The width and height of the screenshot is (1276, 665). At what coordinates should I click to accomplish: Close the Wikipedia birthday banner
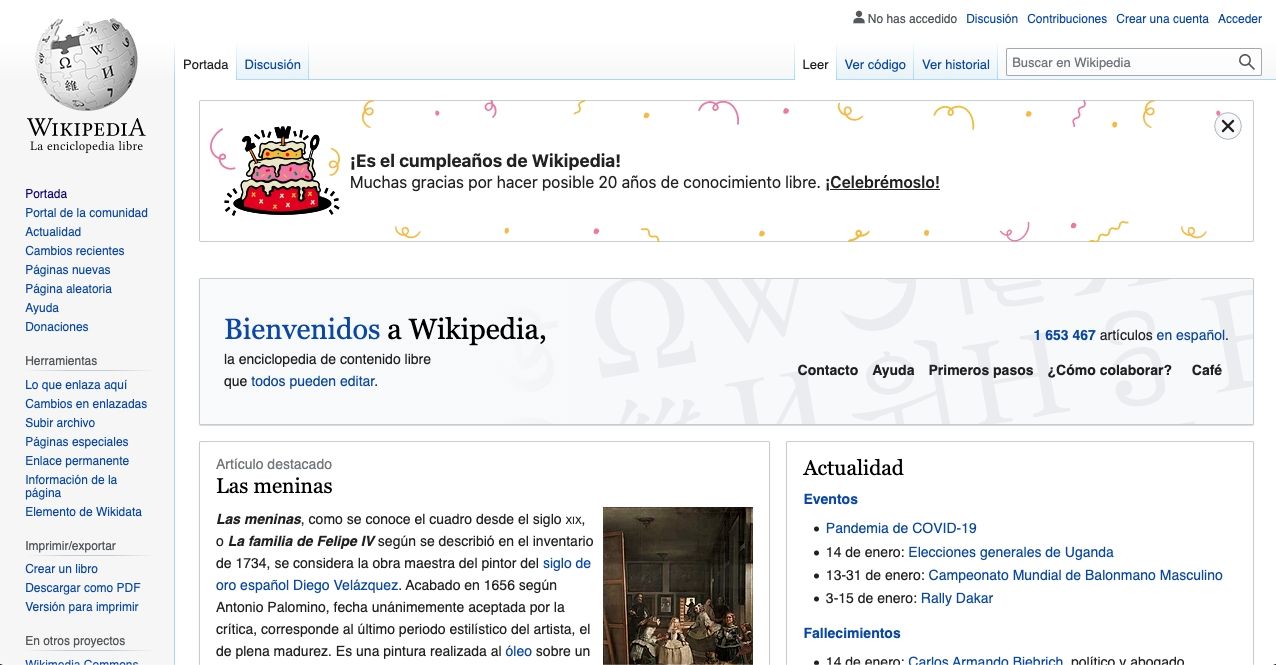pyautogui.click(x=1227, y=126)
